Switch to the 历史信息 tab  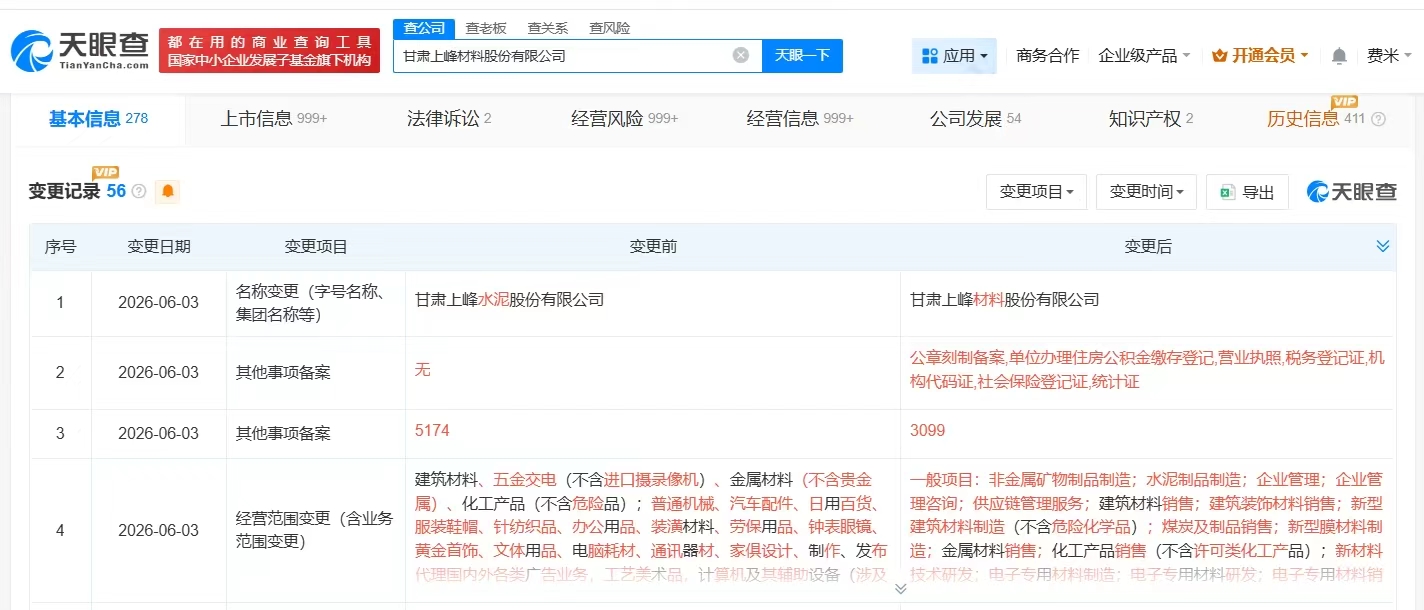pos(1316,119)
